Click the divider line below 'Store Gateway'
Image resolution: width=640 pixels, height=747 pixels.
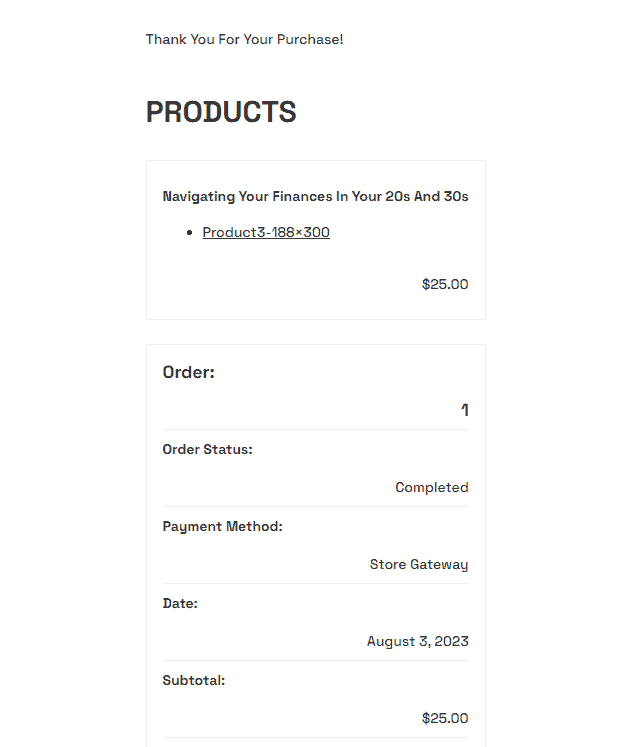(315, 584)
